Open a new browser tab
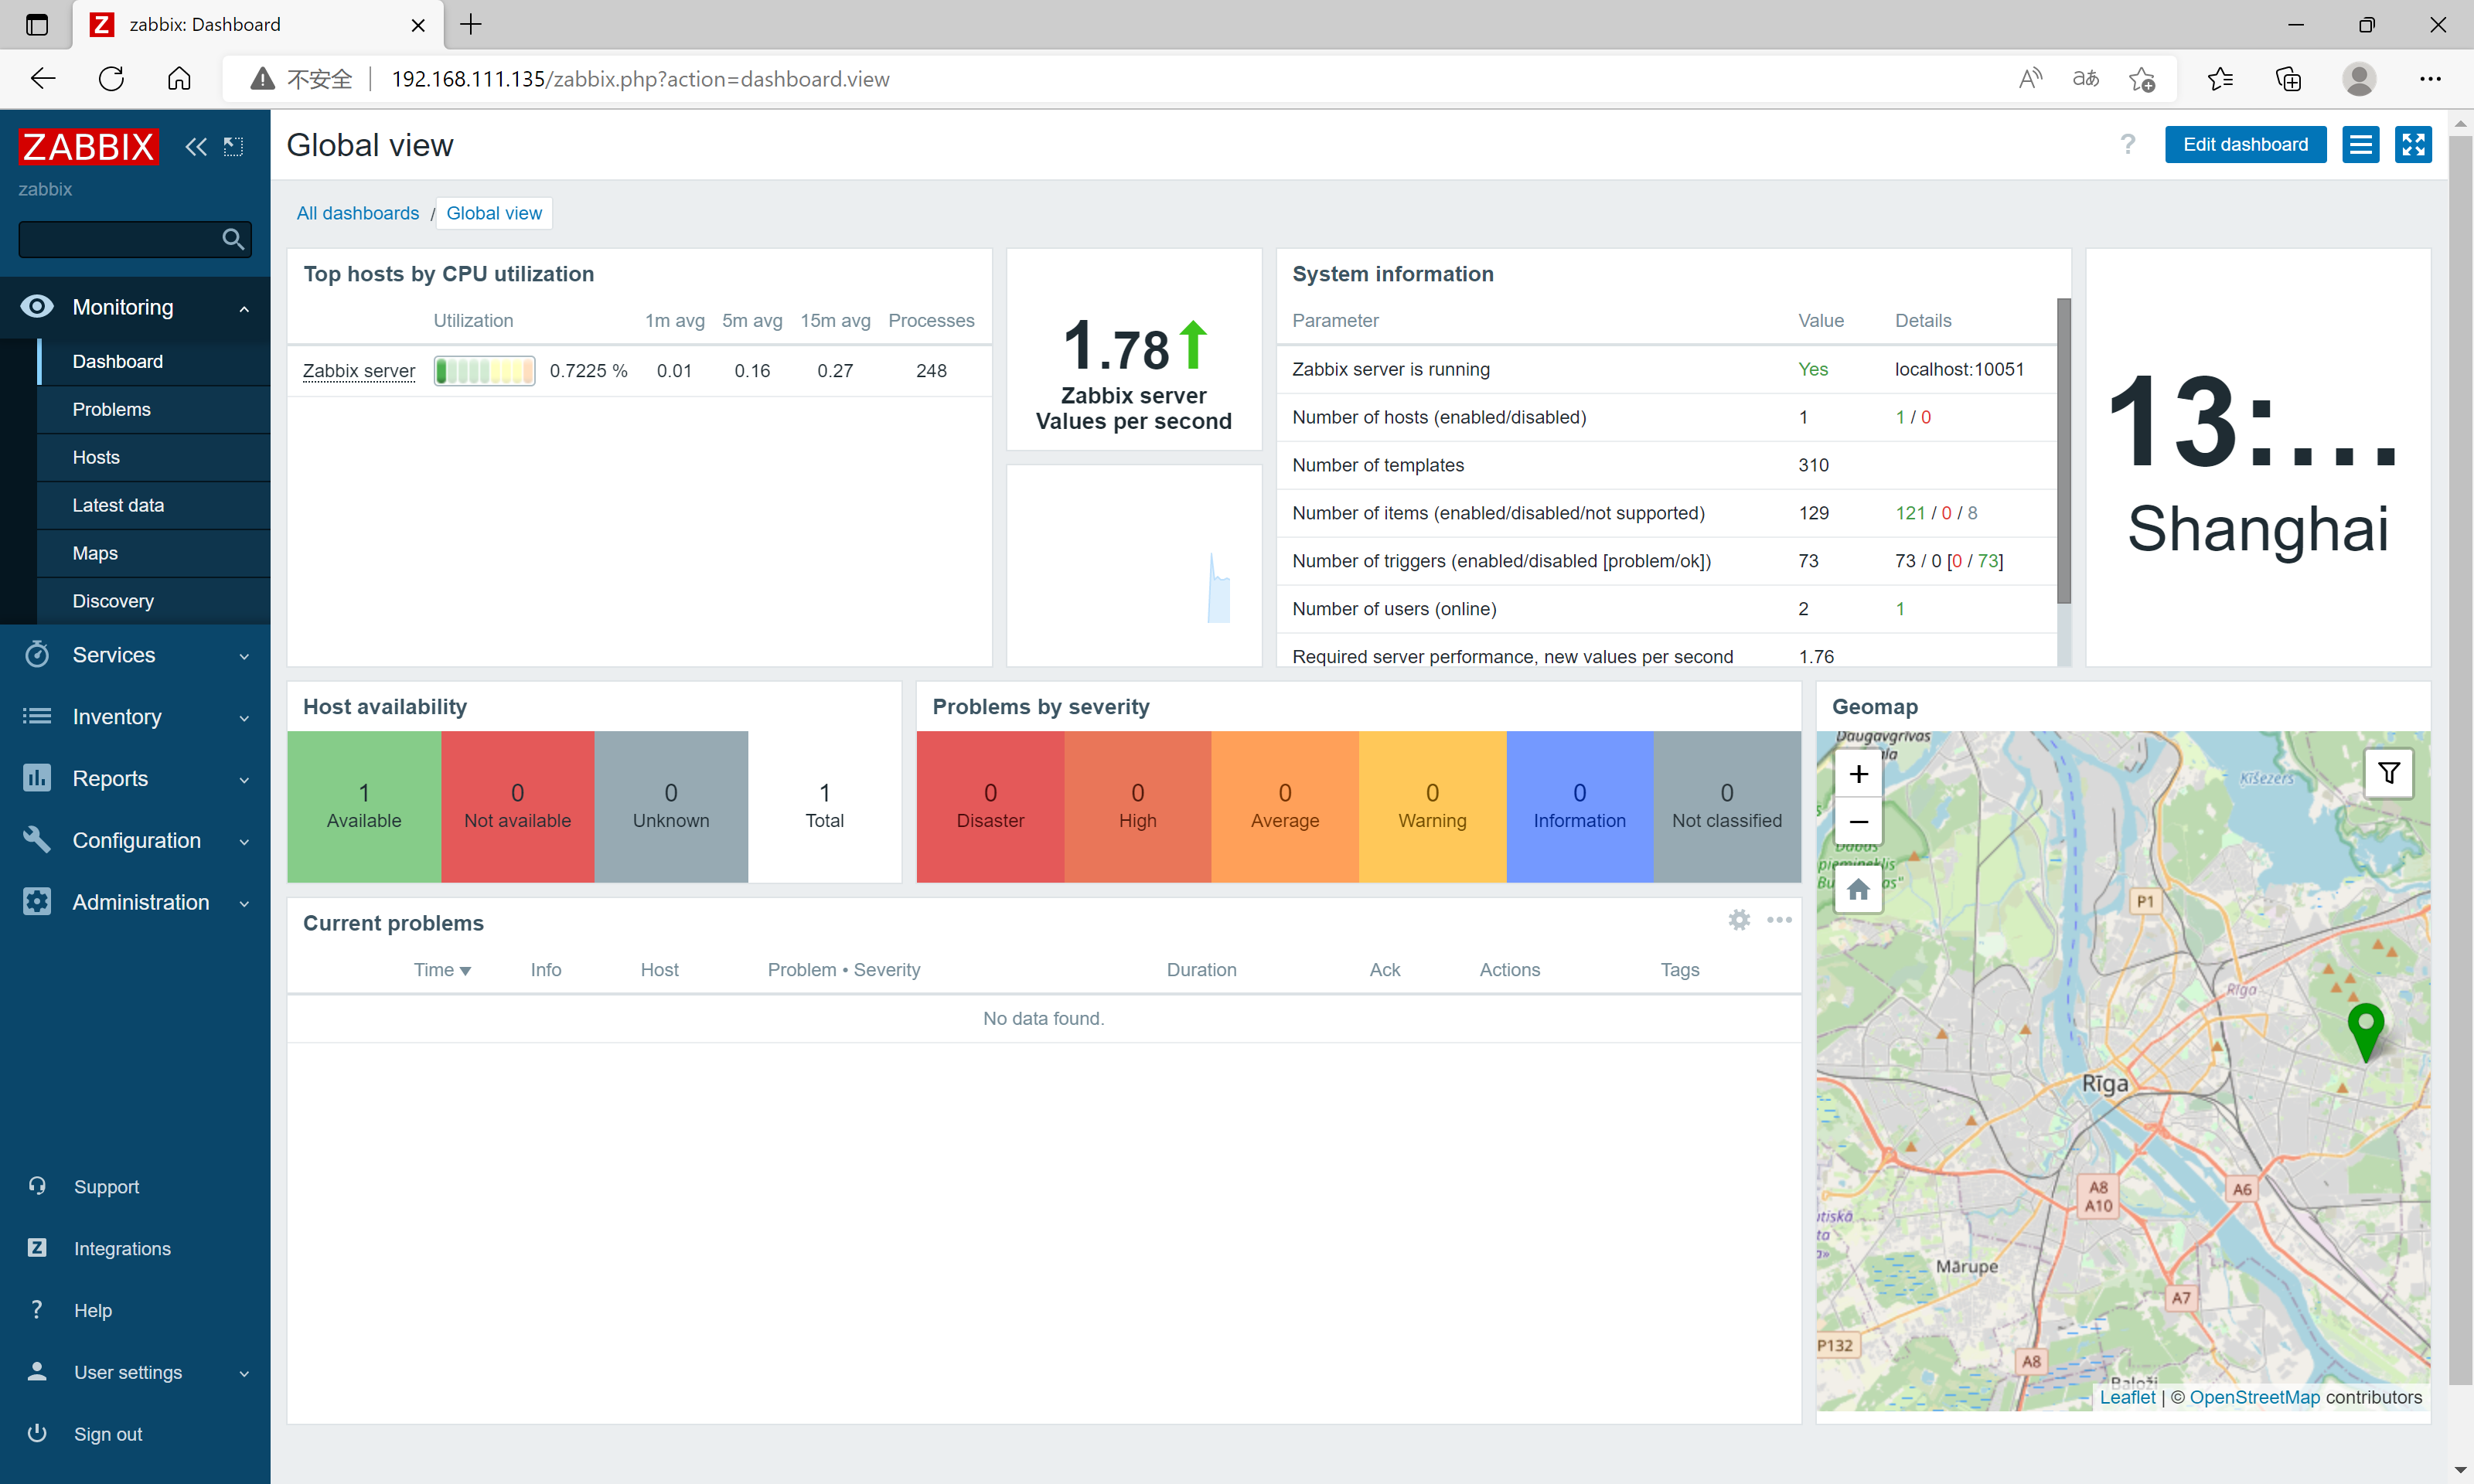The width and height of the screenshot is (2474, 1484). (471, 24)
